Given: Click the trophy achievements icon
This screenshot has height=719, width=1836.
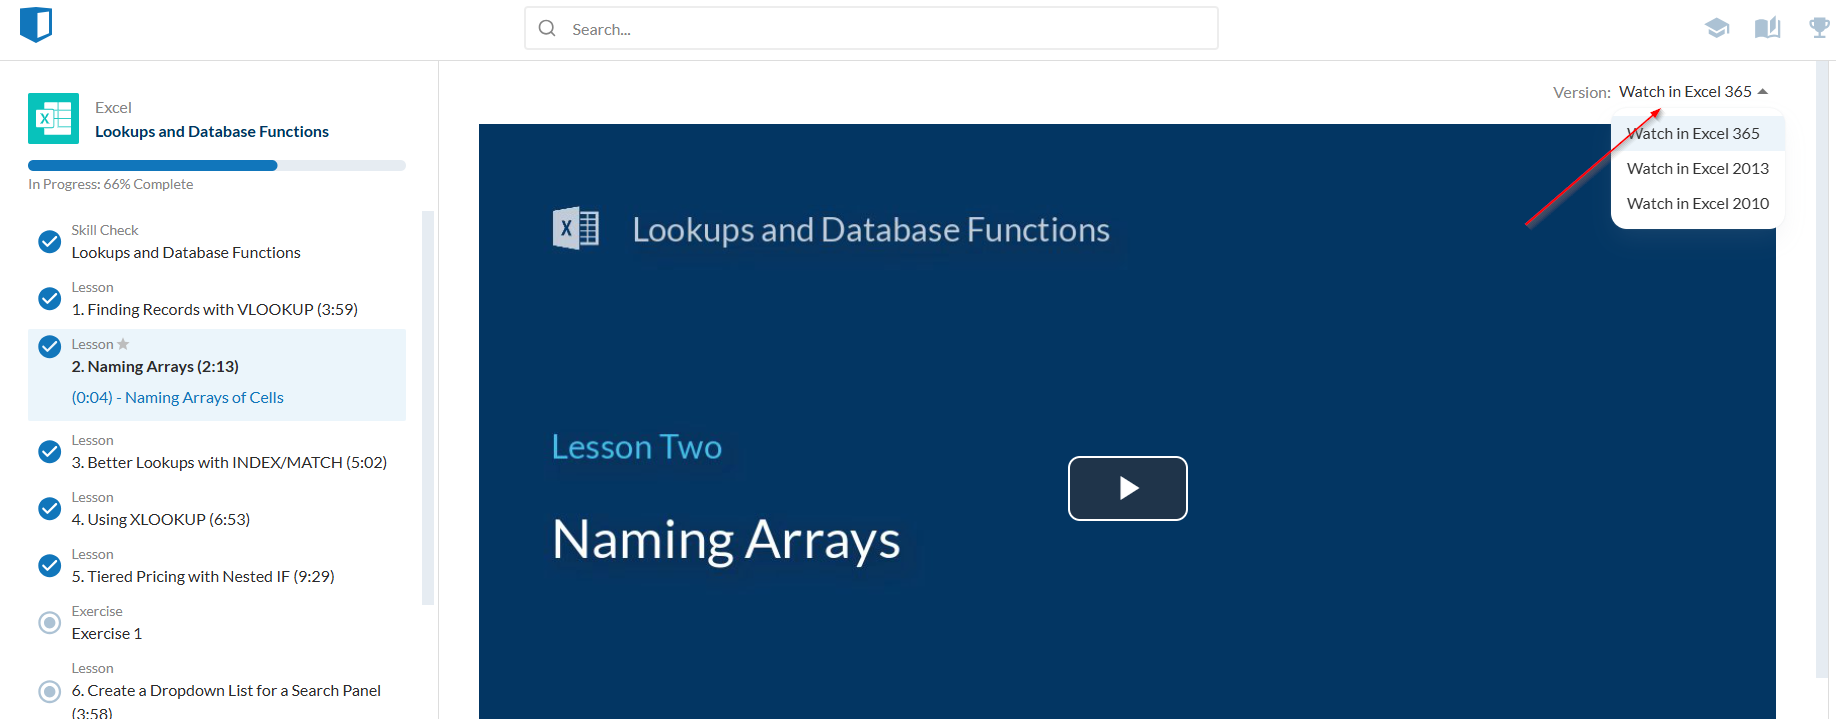Looking at the screenshot, I should click(1819, 28).
